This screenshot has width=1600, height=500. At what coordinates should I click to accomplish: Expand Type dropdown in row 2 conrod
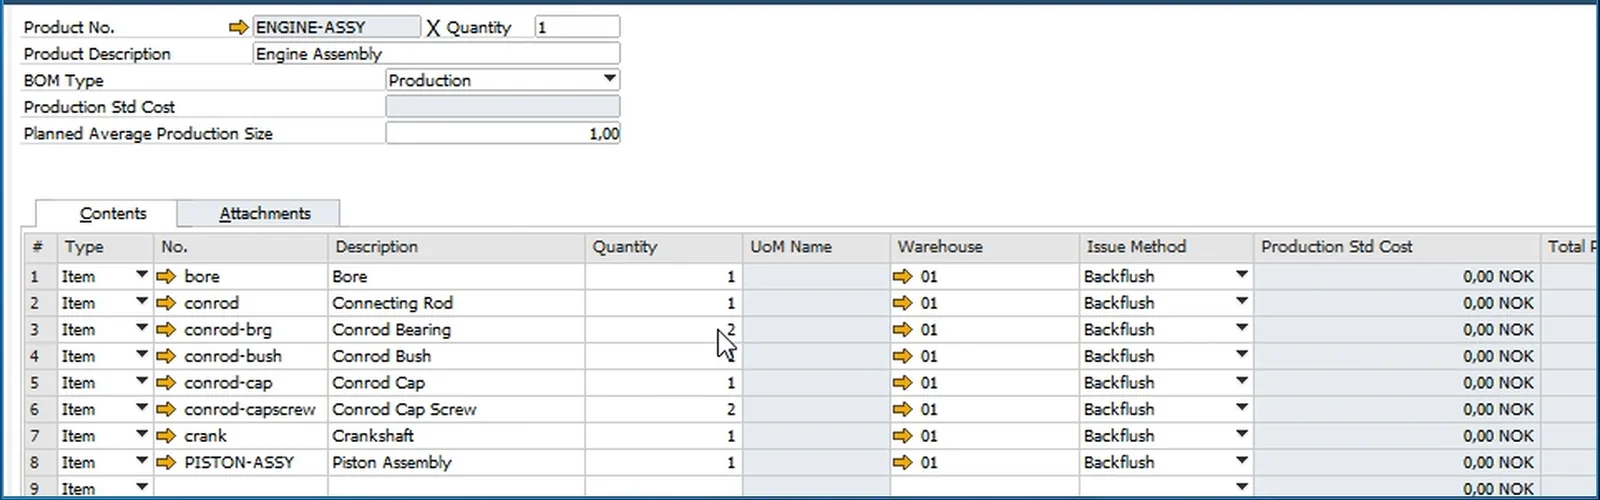[x=141, y=302]
